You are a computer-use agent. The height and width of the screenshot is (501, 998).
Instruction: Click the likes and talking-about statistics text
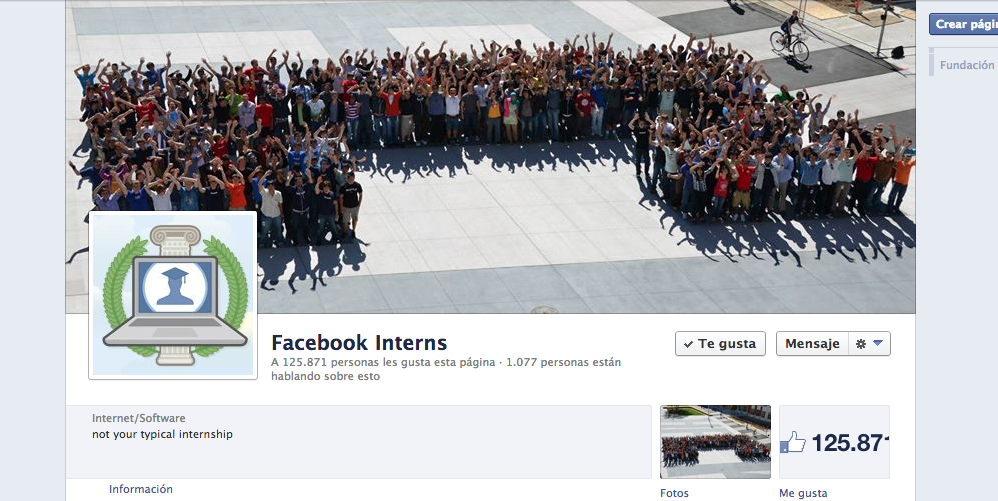pos(446,369)
